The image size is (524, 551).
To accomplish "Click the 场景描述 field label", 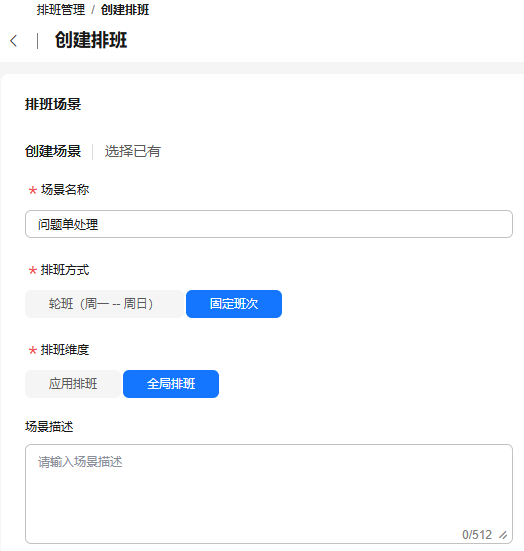I will point(49,427).
